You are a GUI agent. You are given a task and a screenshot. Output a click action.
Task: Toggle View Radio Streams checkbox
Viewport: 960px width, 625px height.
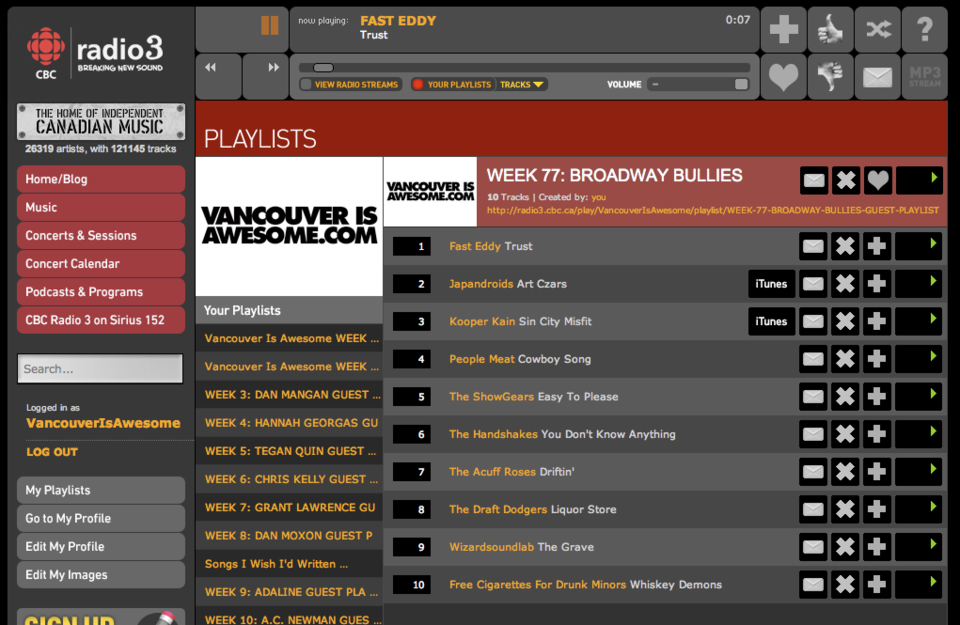(x=306, y=84)
